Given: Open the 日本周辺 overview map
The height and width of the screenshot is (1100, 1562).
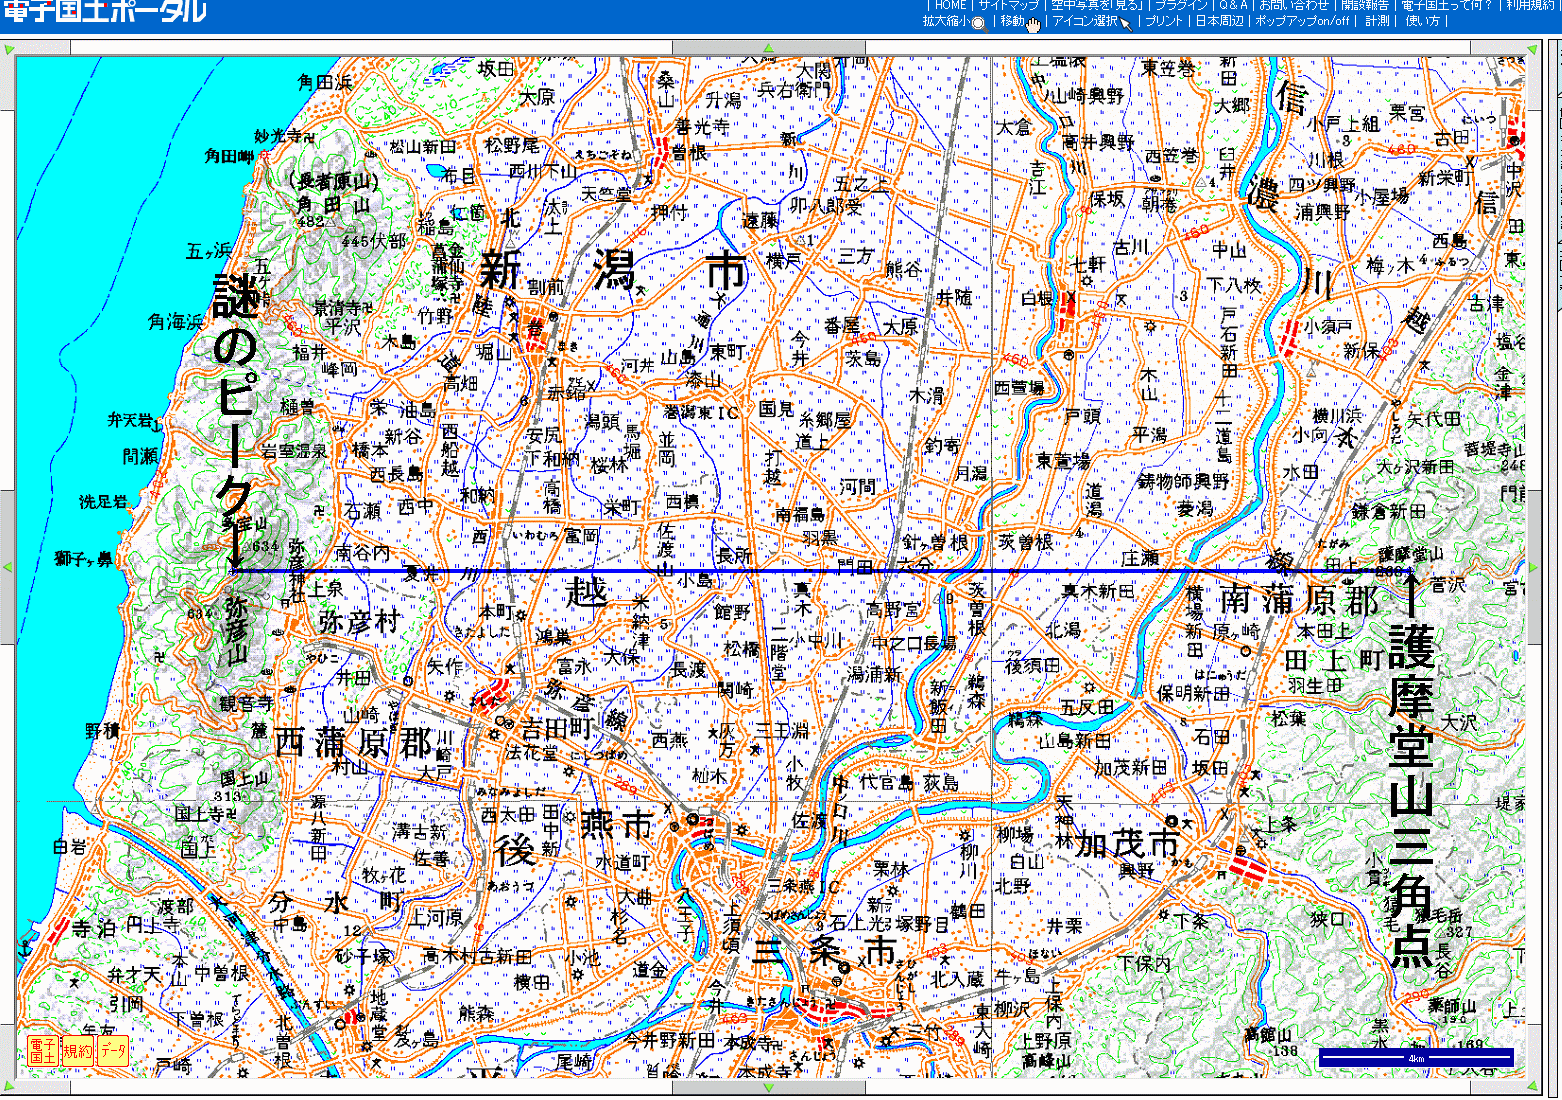Looking at the screenshot, I should tap(1219, 21).
